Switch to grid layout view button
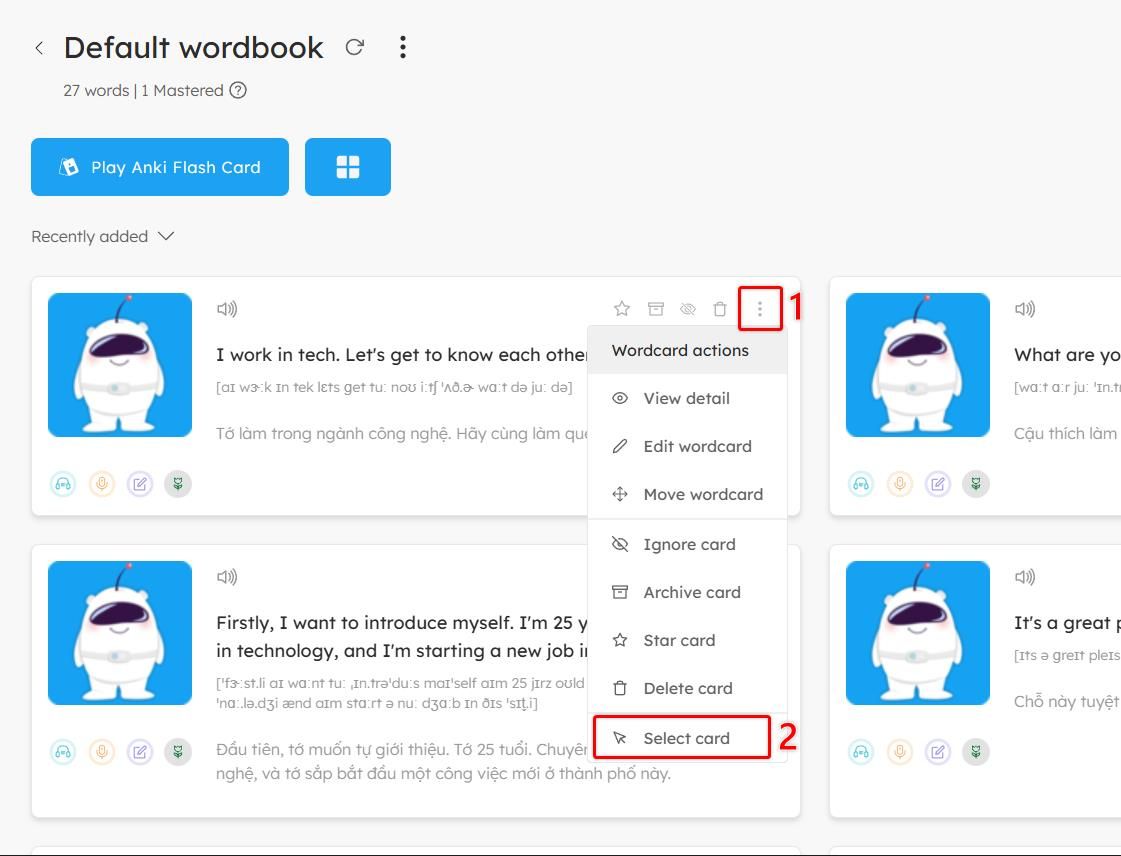This screenshot has height=856, width=1121. [x=347, y=167]
